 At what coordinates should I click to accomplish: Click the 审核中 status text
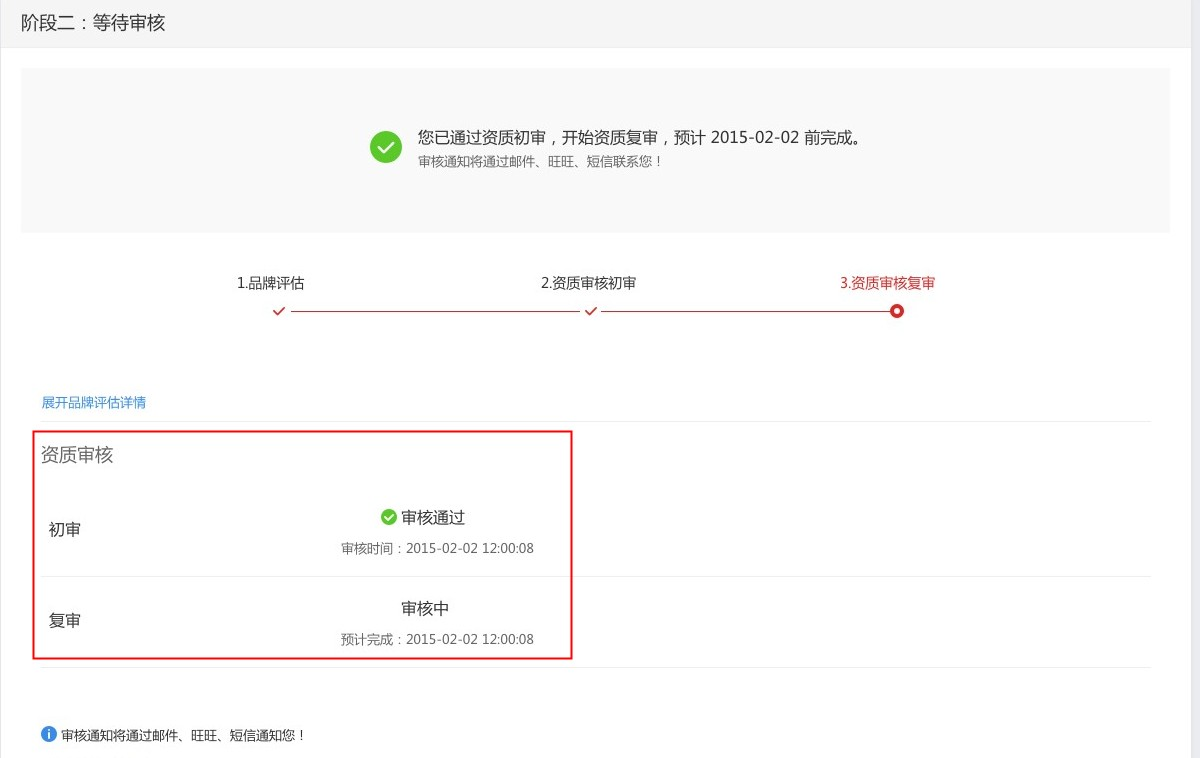[425, 609]
